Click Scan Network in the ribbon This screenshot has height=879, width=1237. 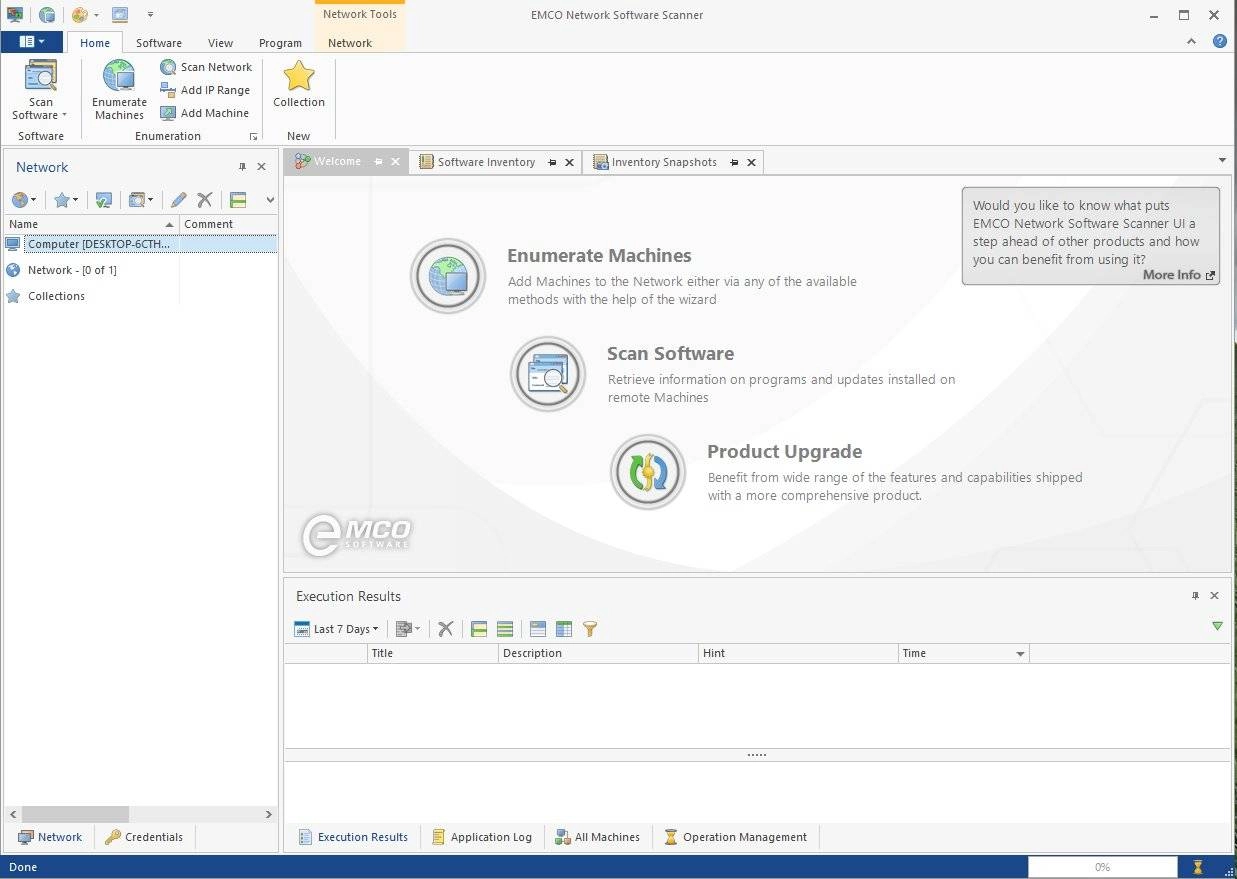(206, 67)
